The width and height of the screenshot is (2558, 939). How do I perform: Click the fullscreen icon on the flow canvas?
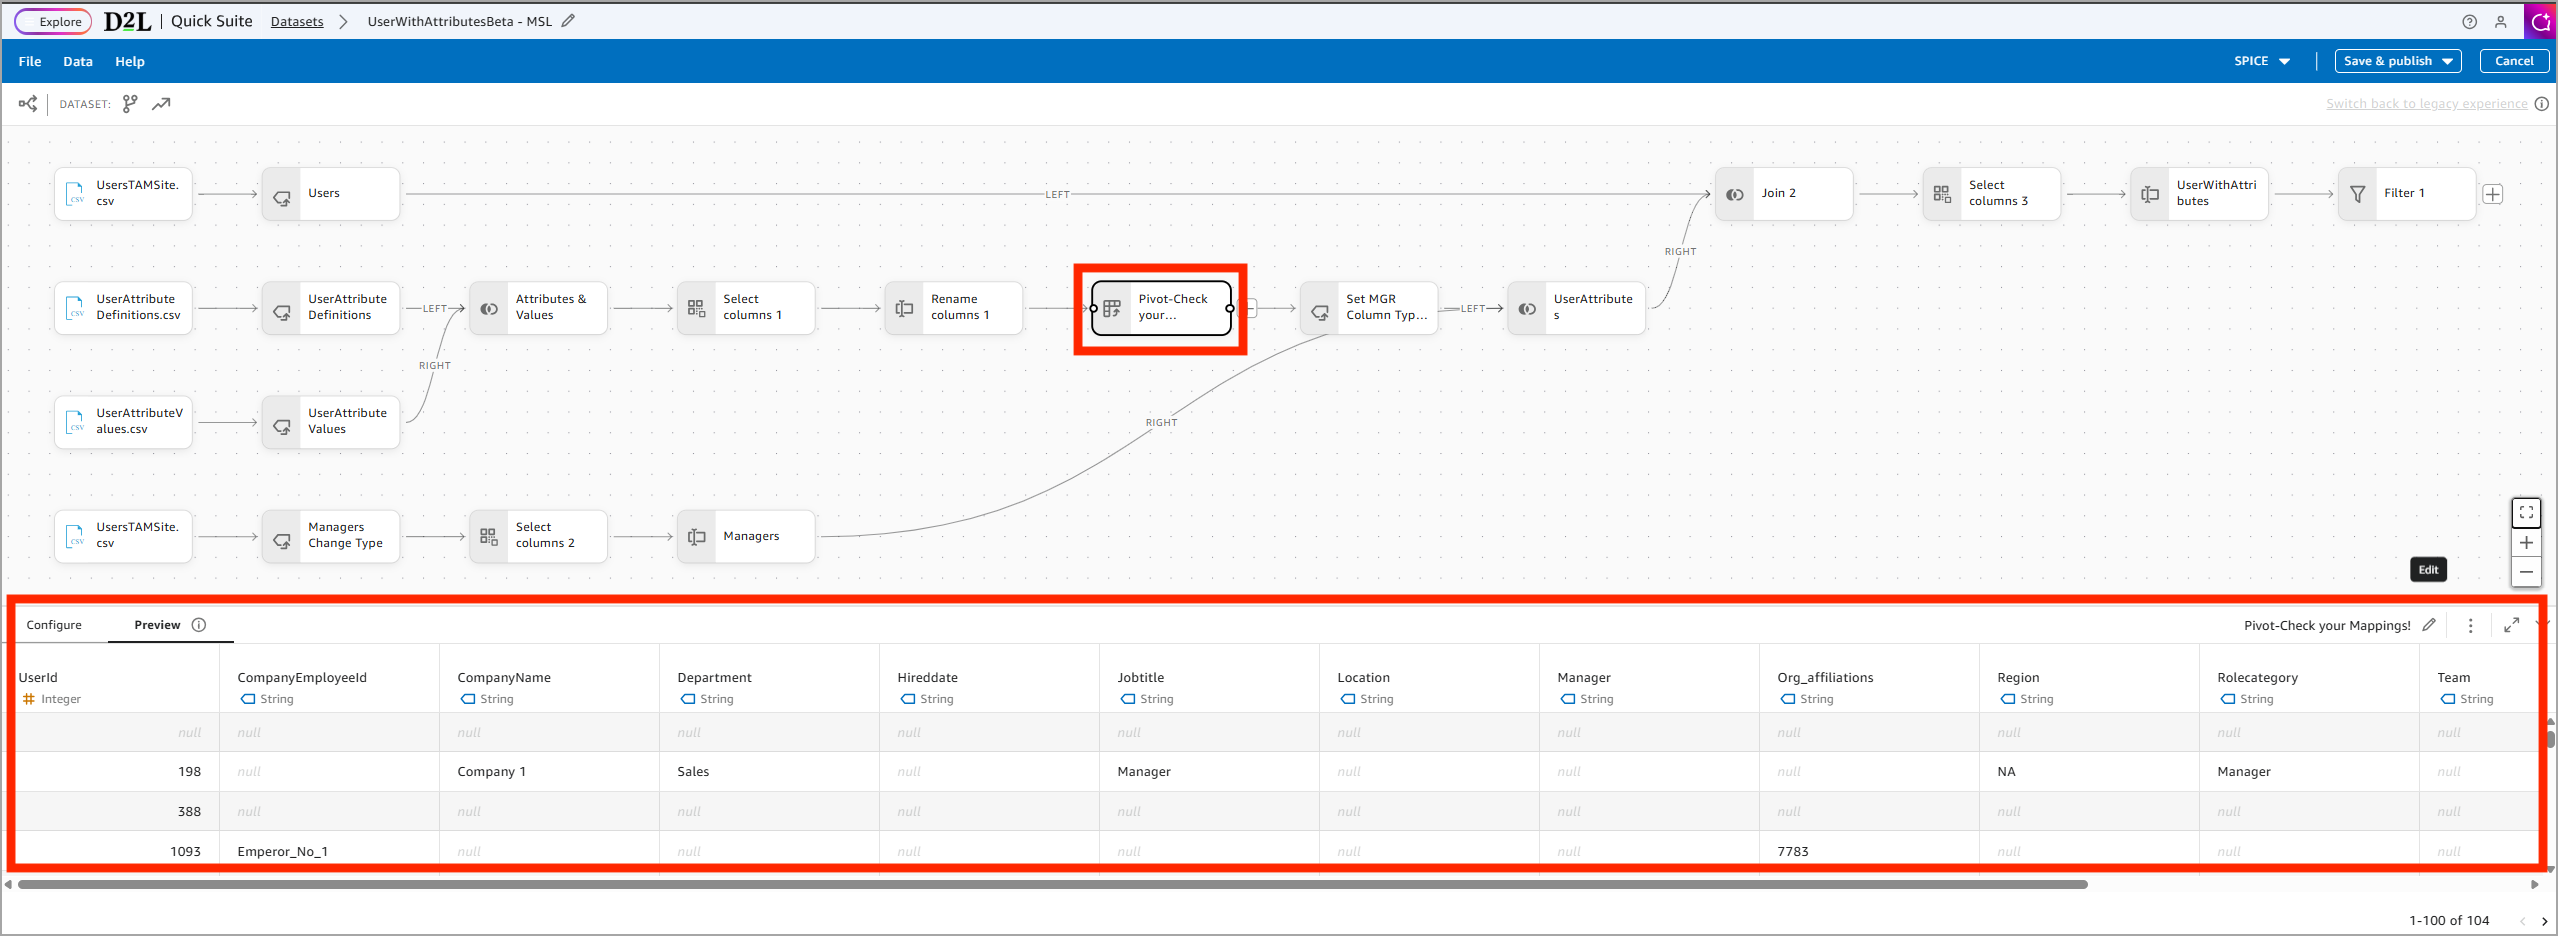point(2526,512)
